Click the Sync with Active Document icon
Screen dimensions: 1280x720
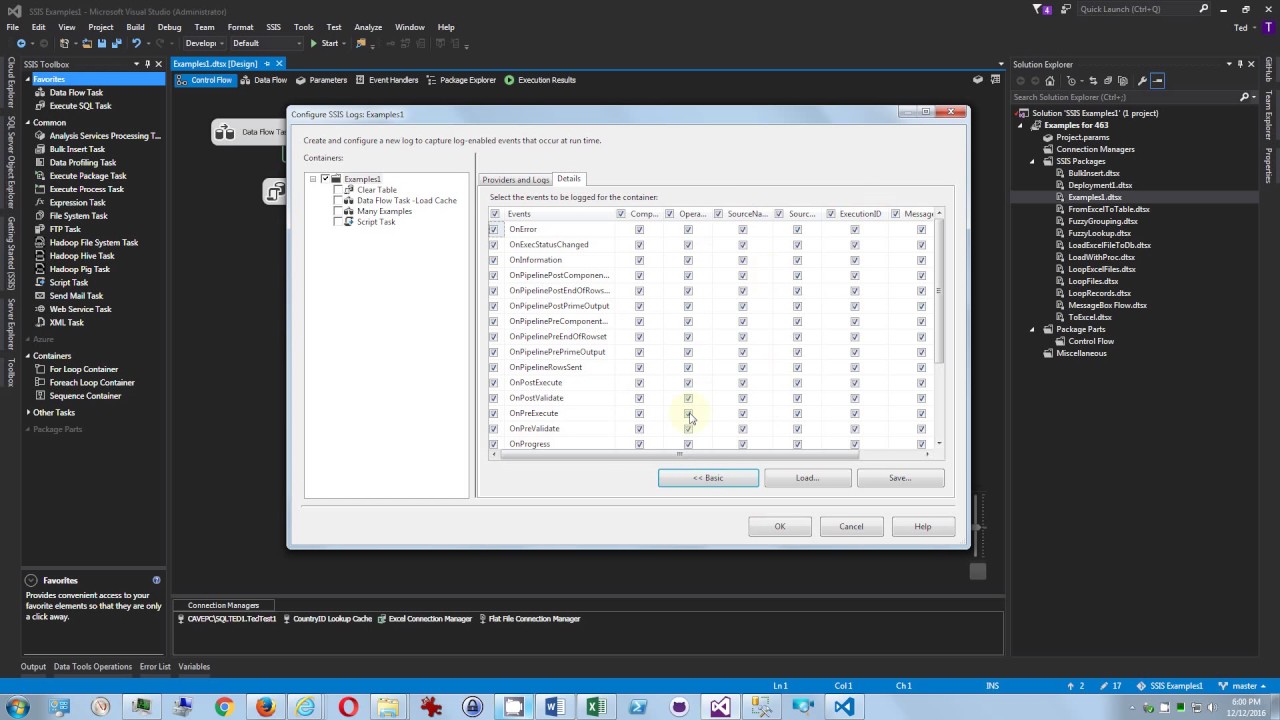click(1093, 81)
